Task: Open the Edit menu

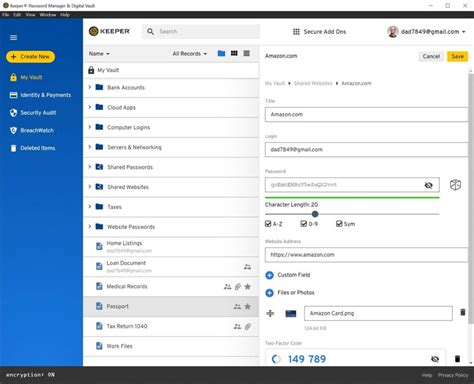Action: tap(17, 15)
